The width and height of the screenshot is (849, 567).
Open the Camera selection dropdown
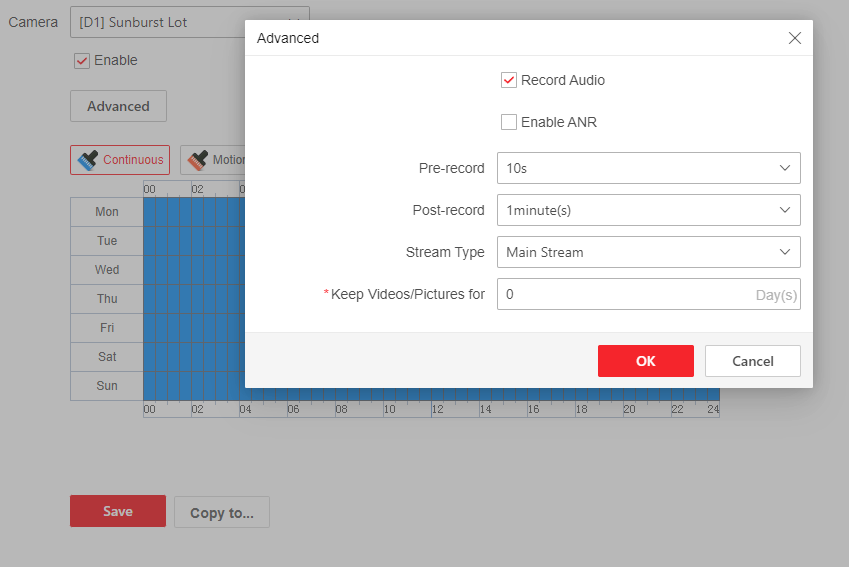click(x=189, y=22)
